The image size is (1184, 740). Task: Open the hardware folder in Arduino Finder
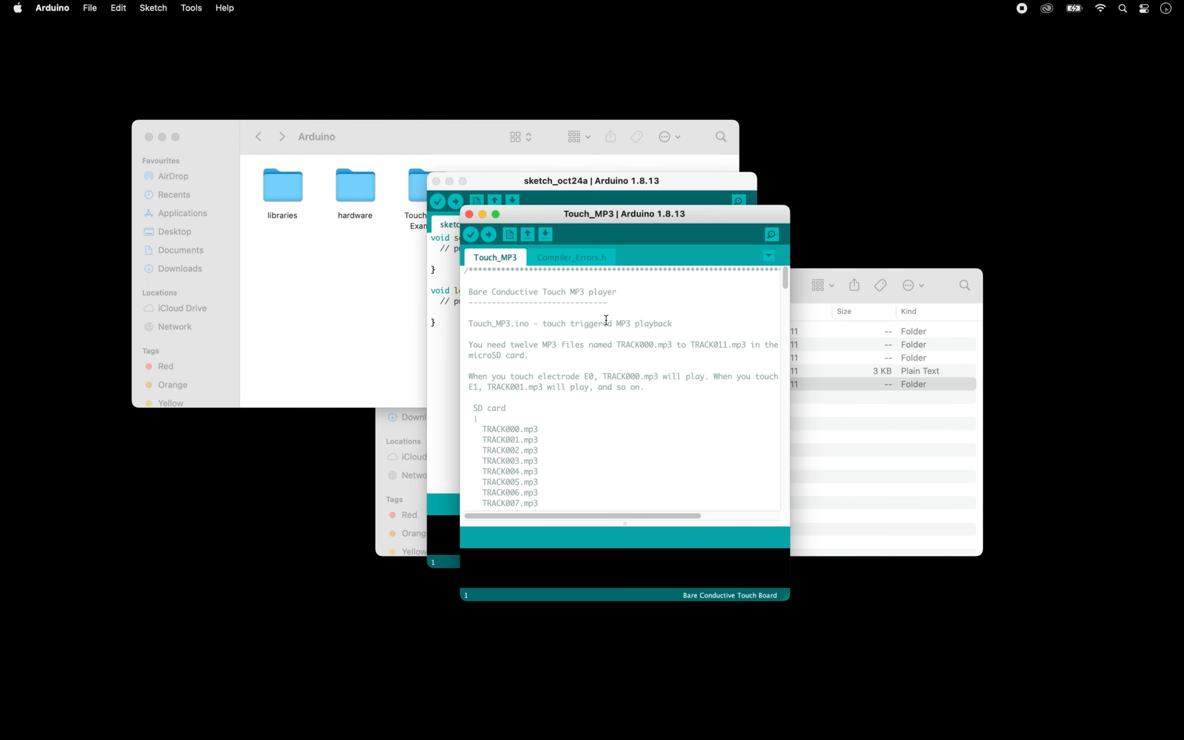(355, 194)
